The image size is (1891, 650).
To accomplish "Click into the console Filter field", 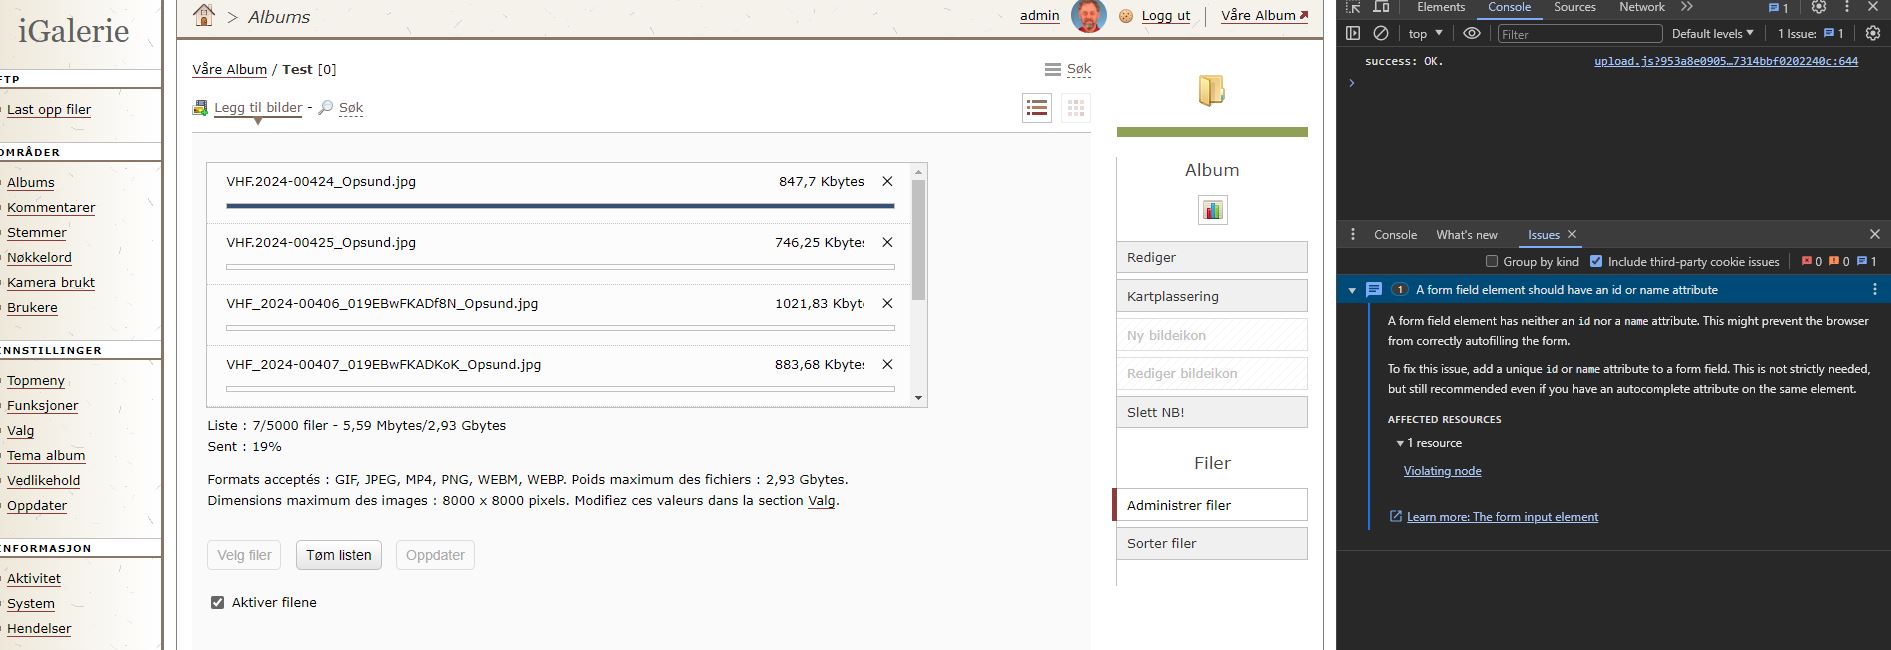I will (x=1579, y=34).
